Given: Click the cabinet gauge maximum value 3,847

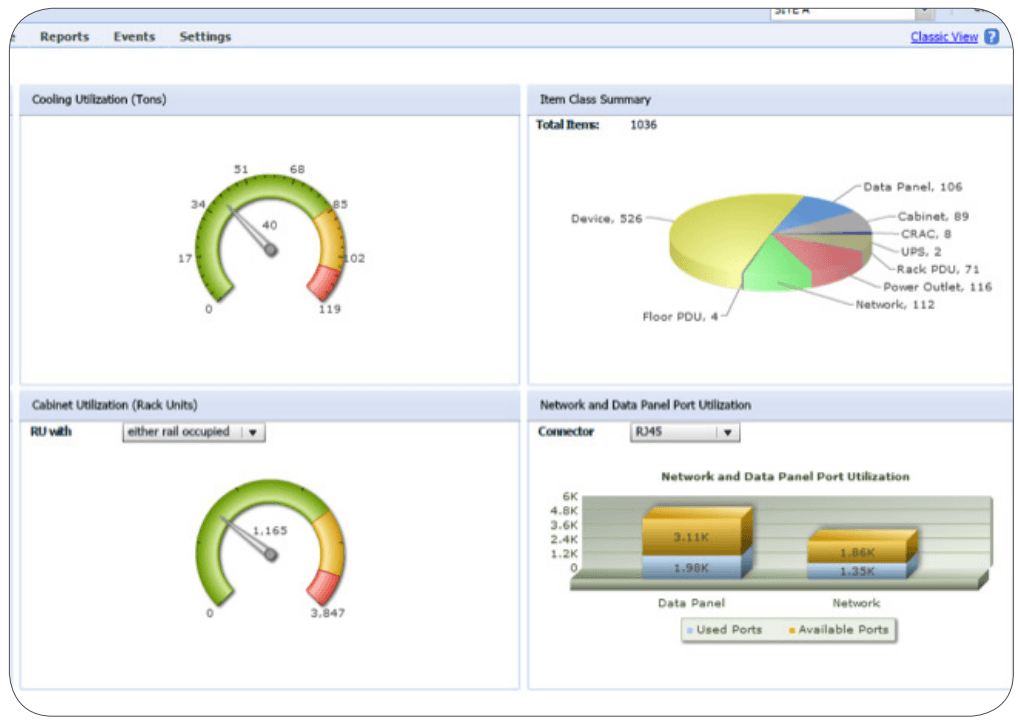Looking at the screenshot, I should coord(328,613).
